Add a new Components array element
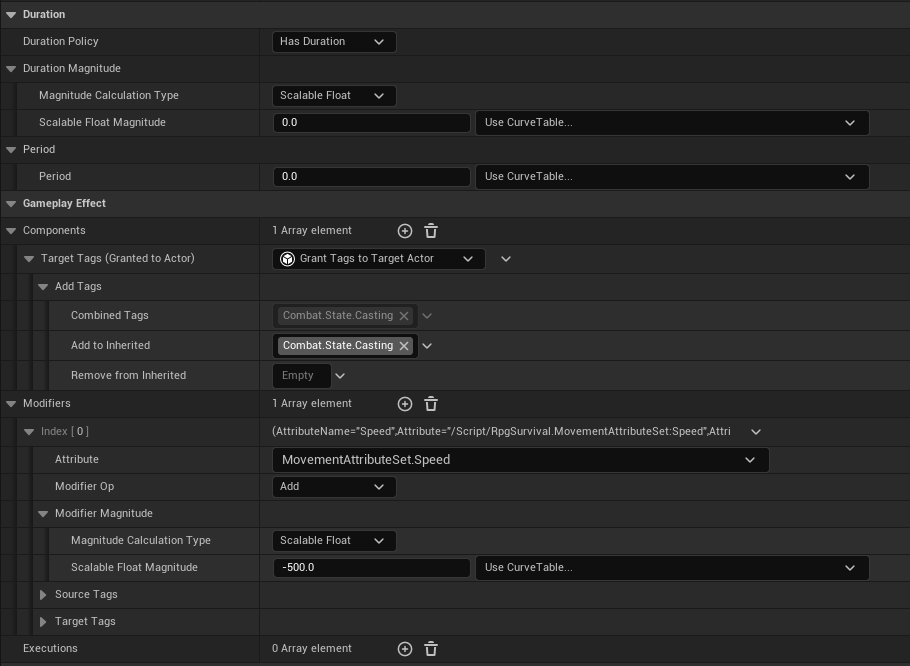 coord(405,231)
